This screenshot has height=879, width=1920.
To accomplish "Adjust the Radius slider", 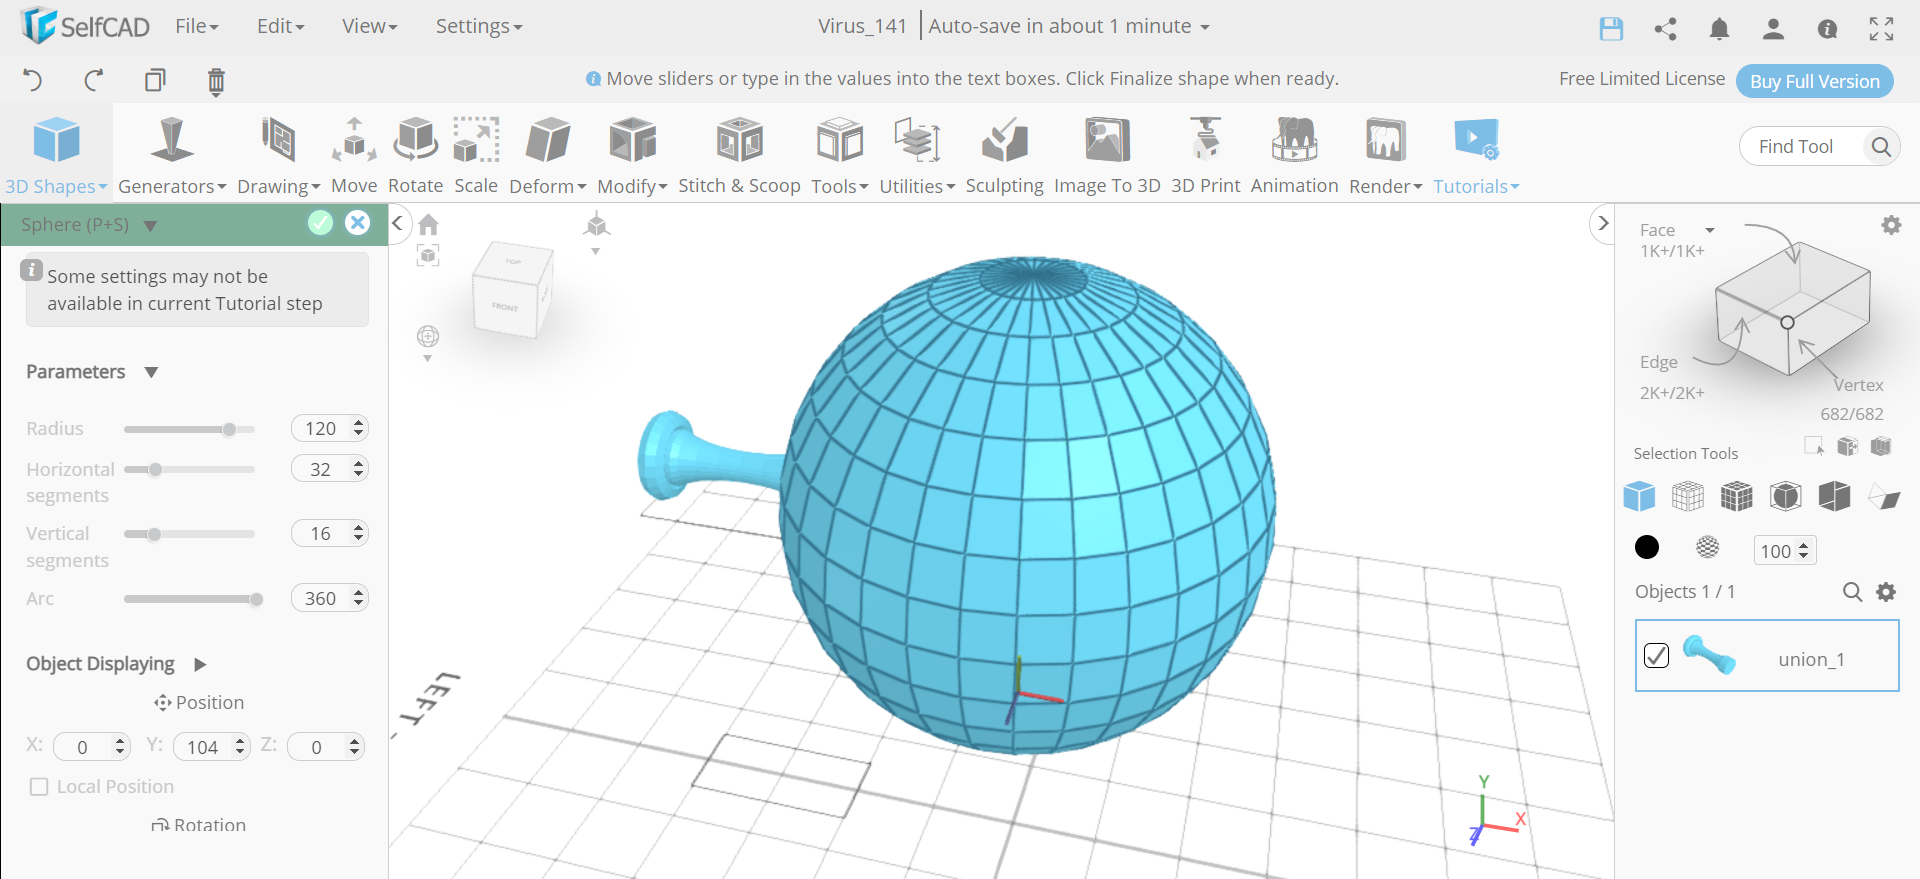I will pyautogui.click(x=189, y=429).
